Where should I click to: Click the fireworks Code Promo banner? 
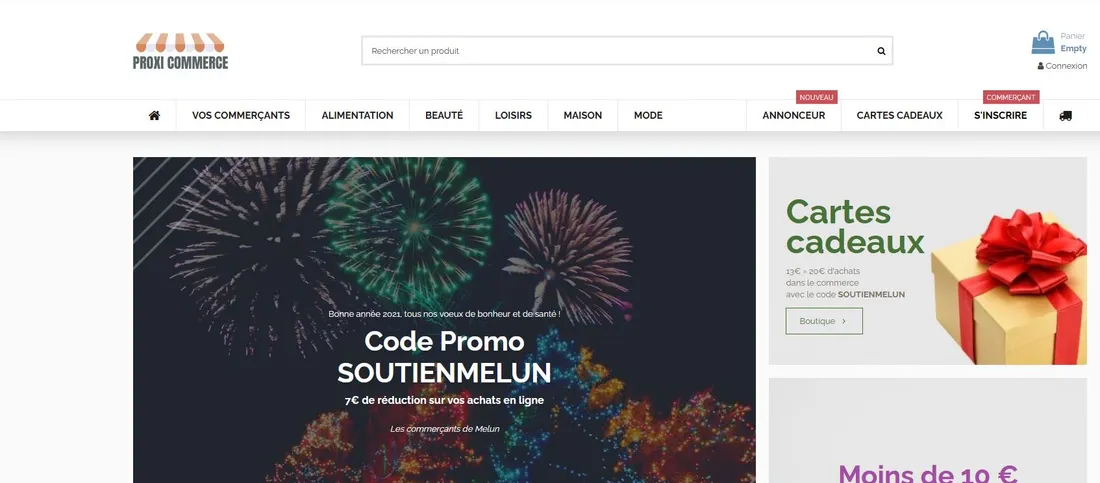pyautogui.click(x=444, y=320)
